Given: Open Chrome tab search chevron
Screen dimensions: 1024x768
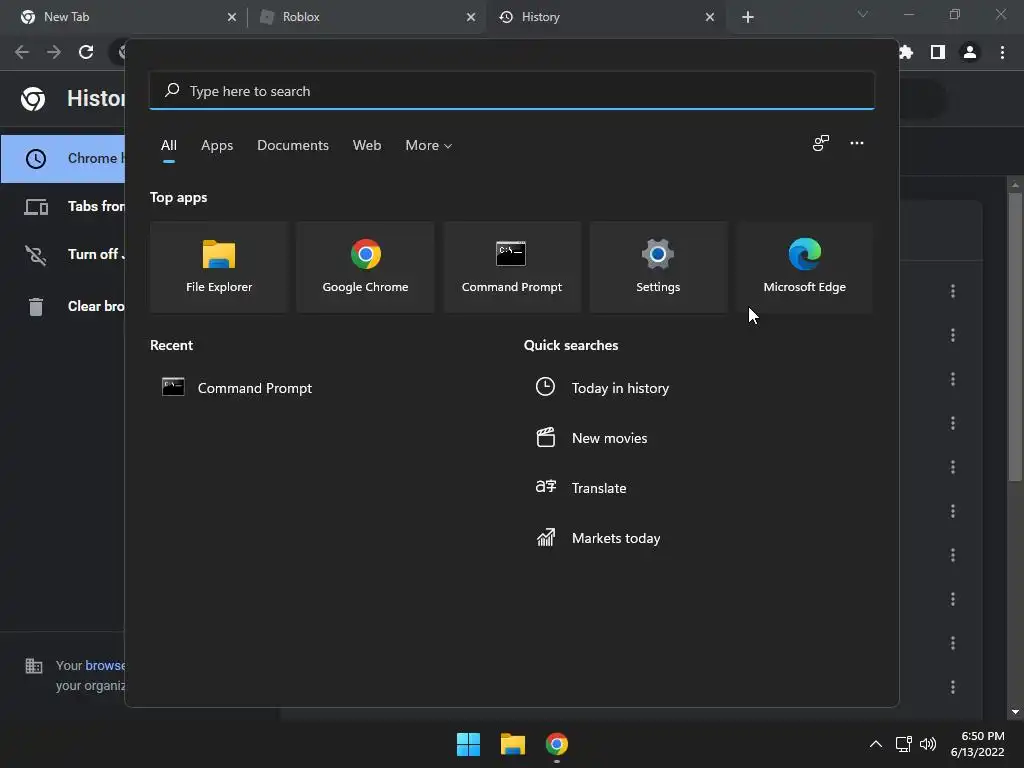Looking at the screenshot, I should 863,14.
